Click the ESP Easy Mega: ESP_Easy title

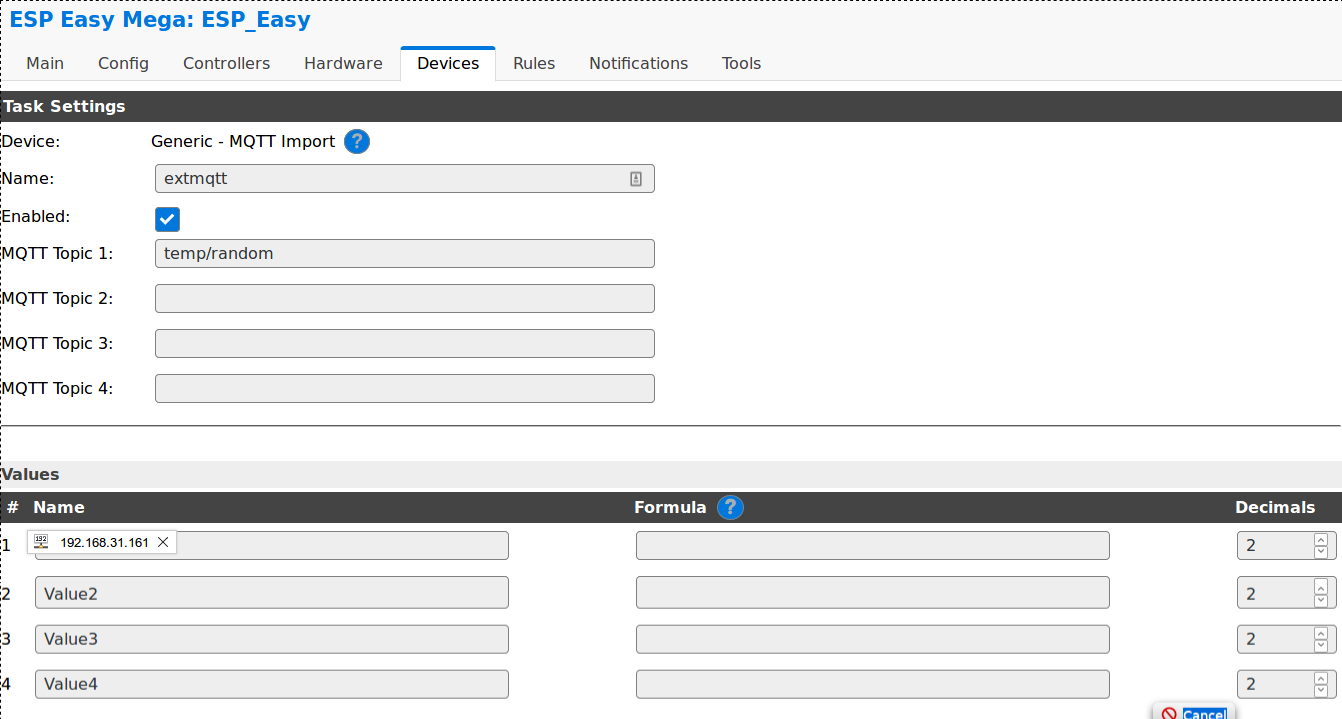[x=160, y=19]
